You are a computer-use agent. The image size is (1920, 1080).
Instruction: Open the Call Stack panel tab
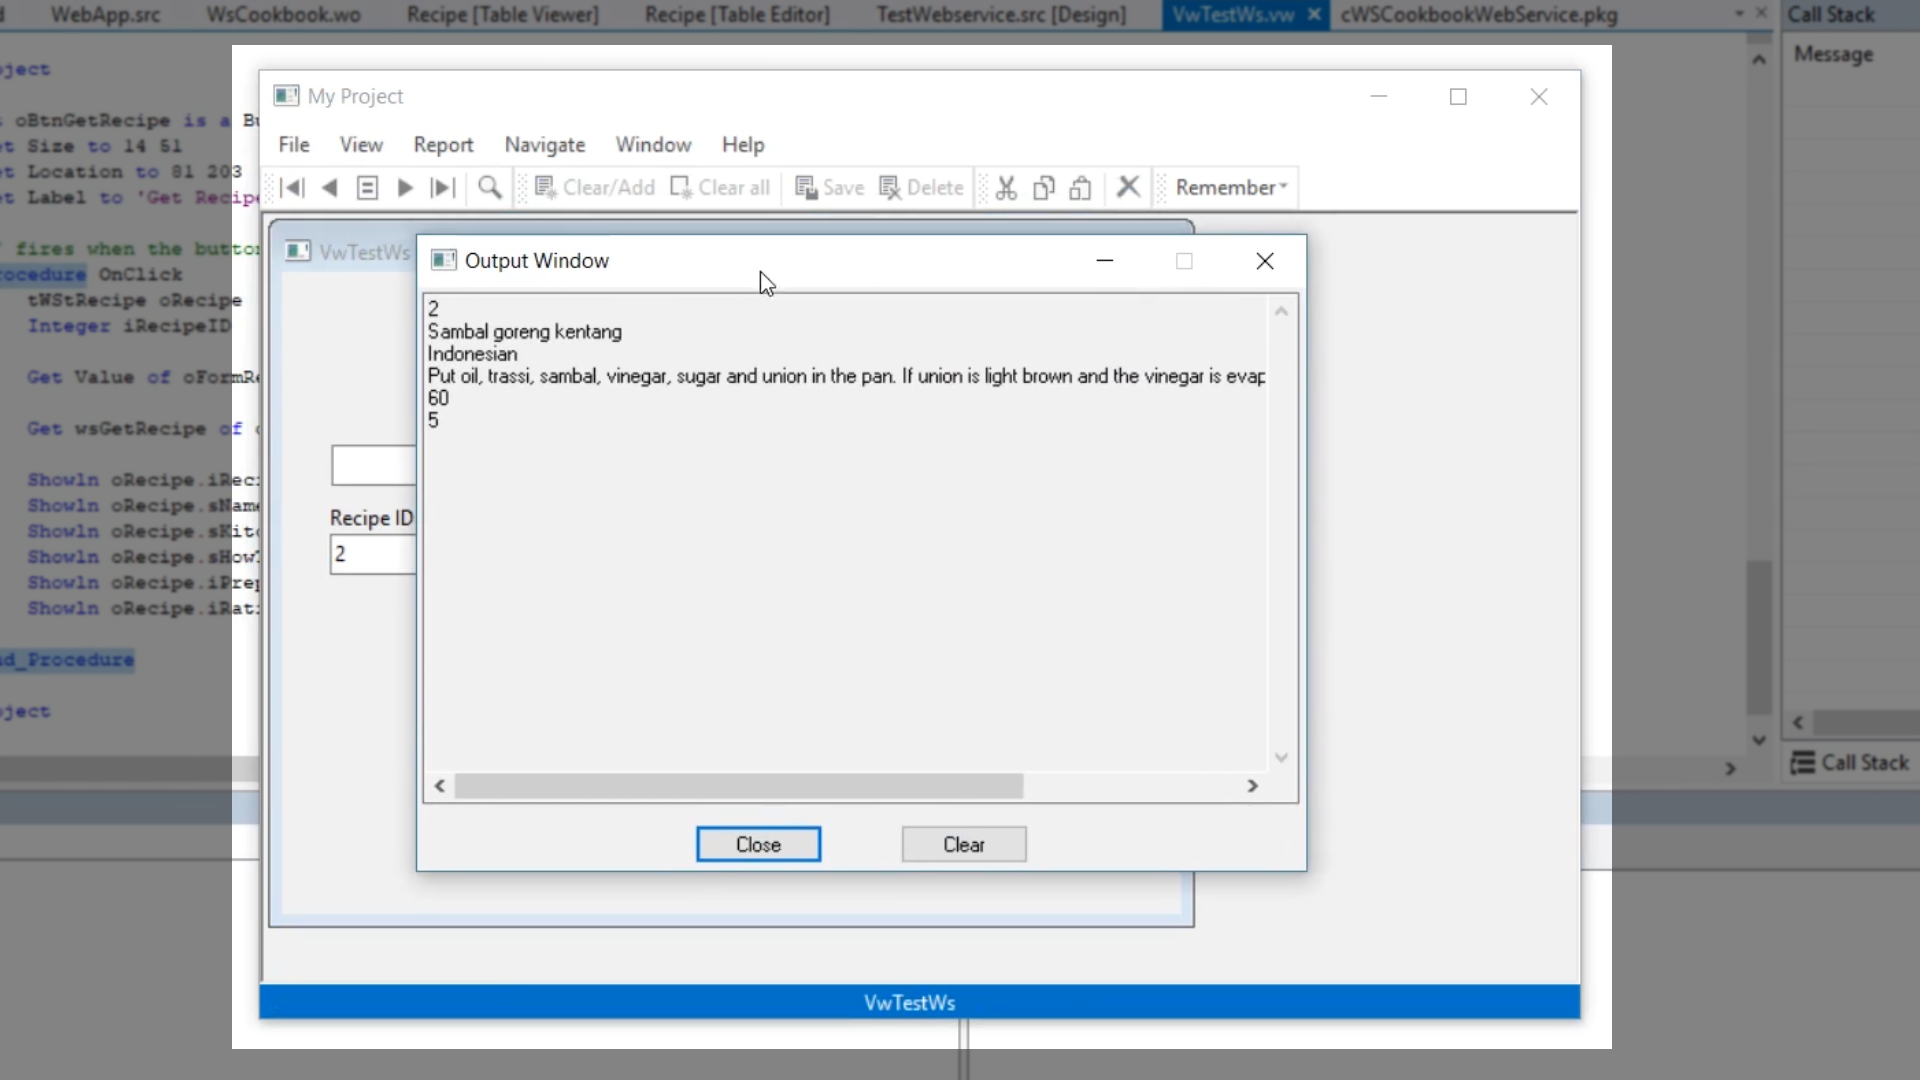[x=1850, y=763]
